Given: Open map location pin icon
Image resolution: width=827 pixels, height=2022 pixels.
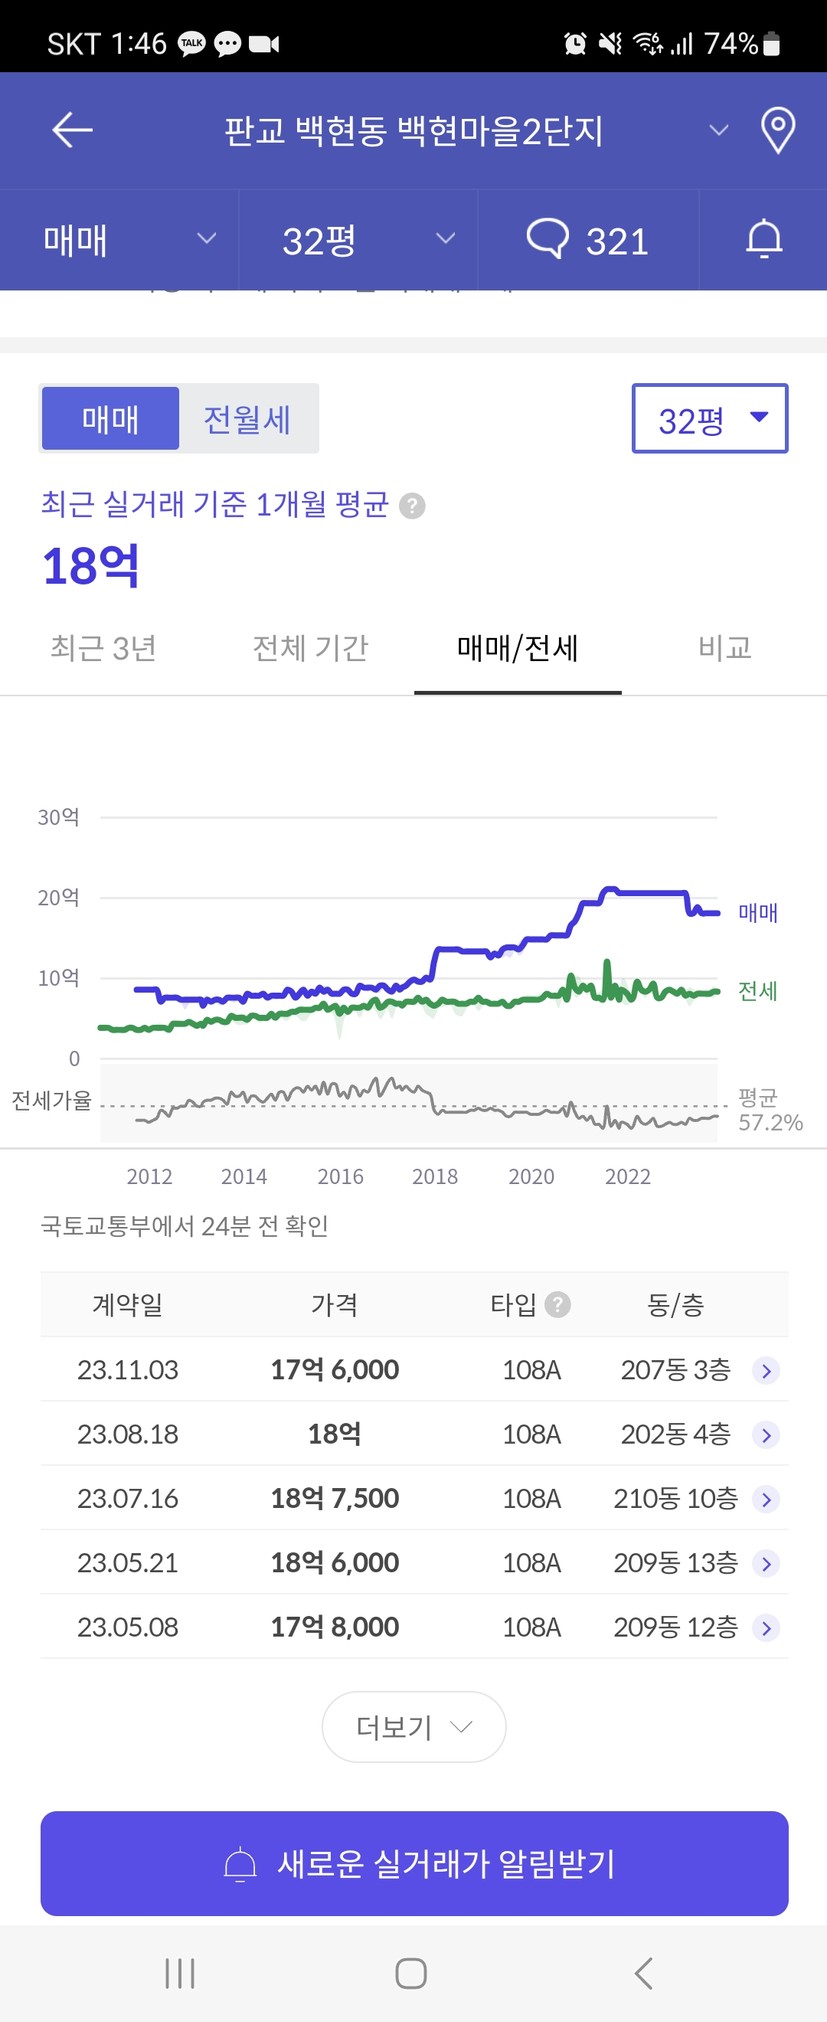Looking at the screenshot, I should pos(777,130).
